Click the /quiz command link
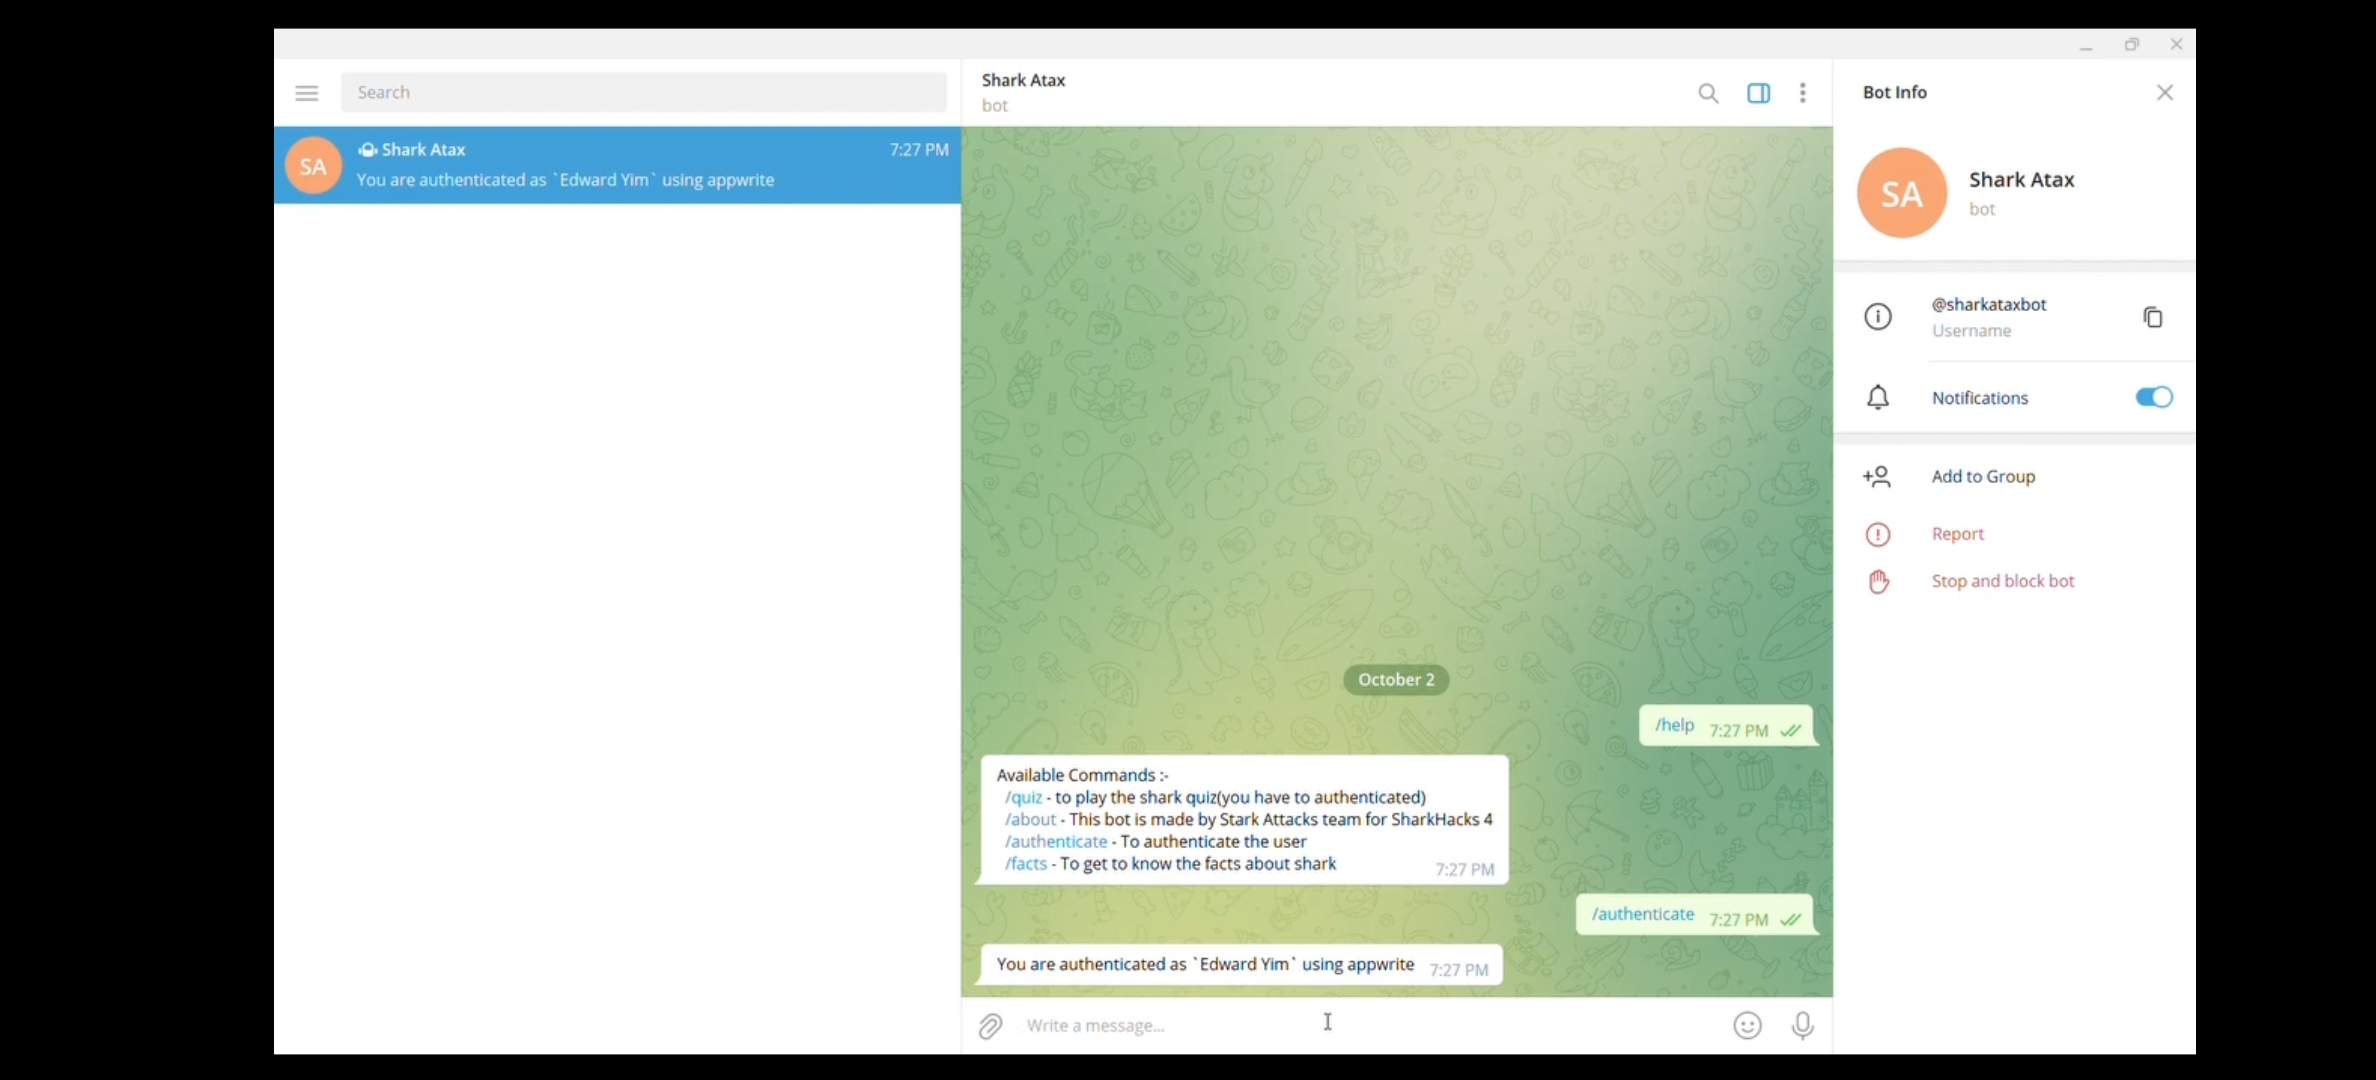 [x=1024, y=797]
